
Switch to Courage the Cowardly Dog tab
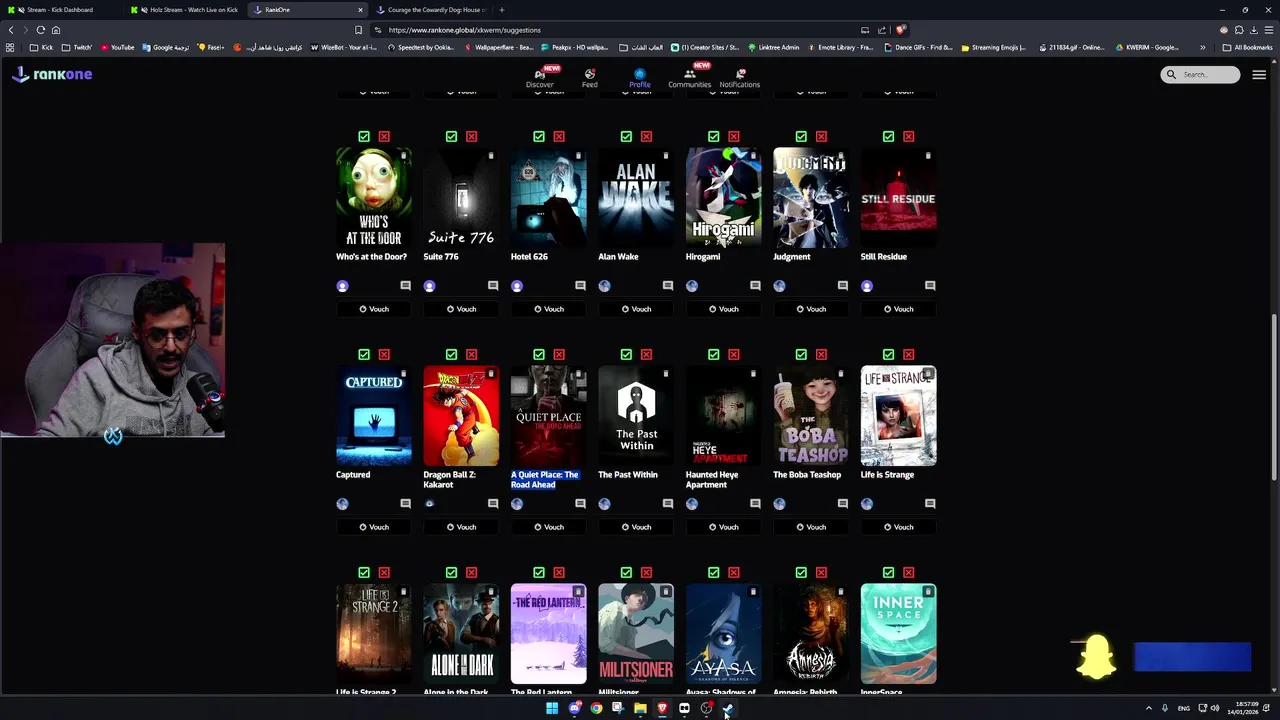[432, 10]
